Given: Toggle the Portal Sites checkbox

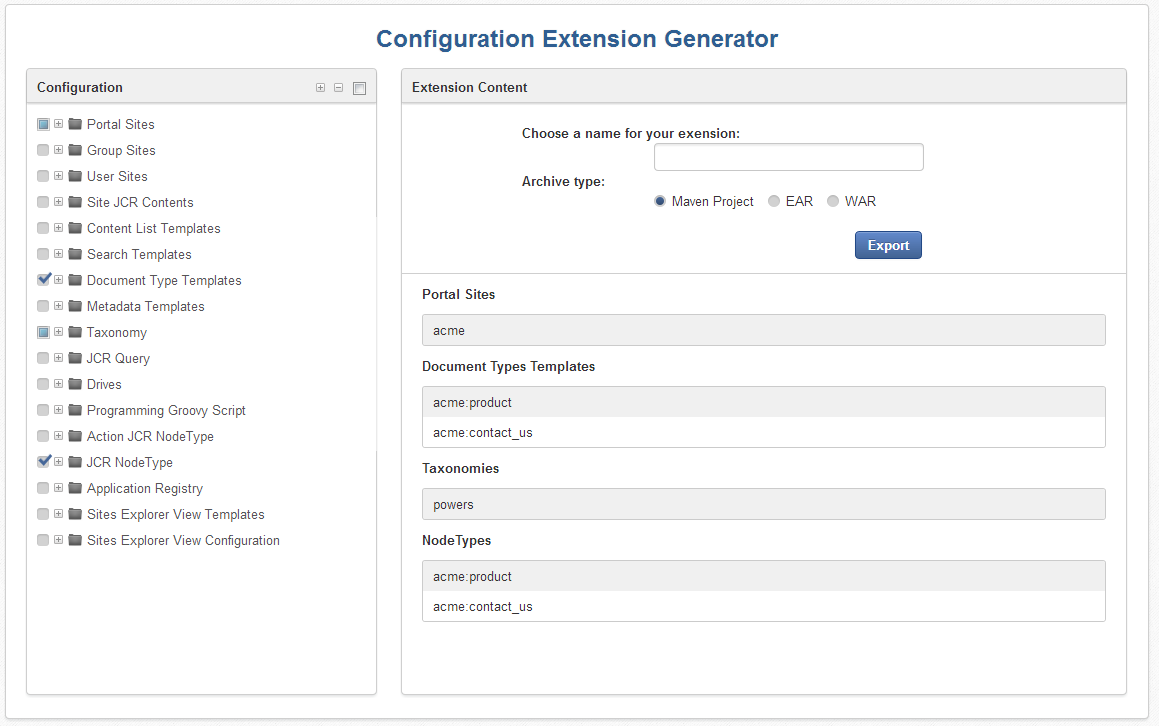Looking at the screenshot, I should pos(44,124).
